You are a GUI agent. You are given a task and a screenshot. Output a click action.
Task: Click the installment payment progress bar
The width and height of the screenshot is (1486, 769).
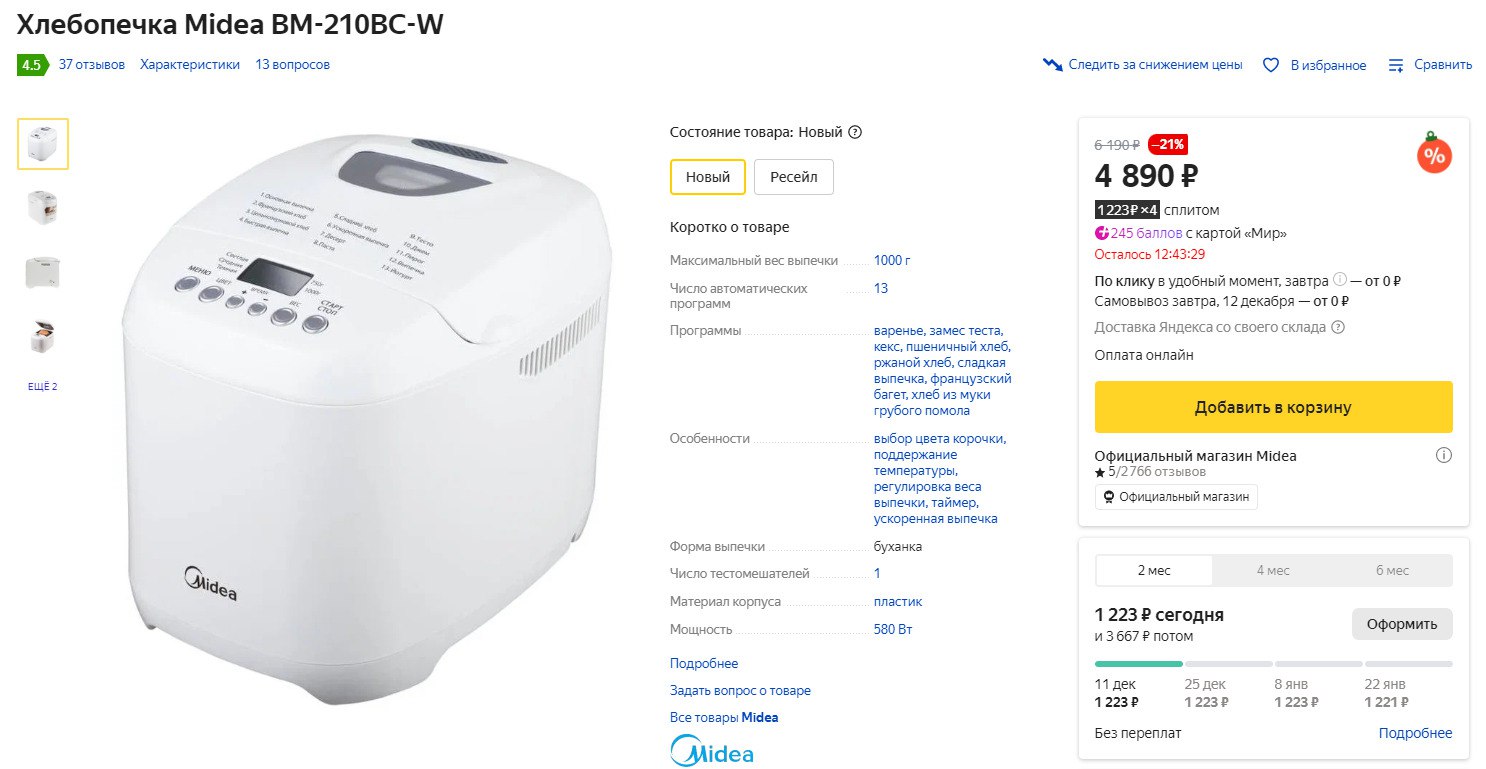click(1273, 664)
